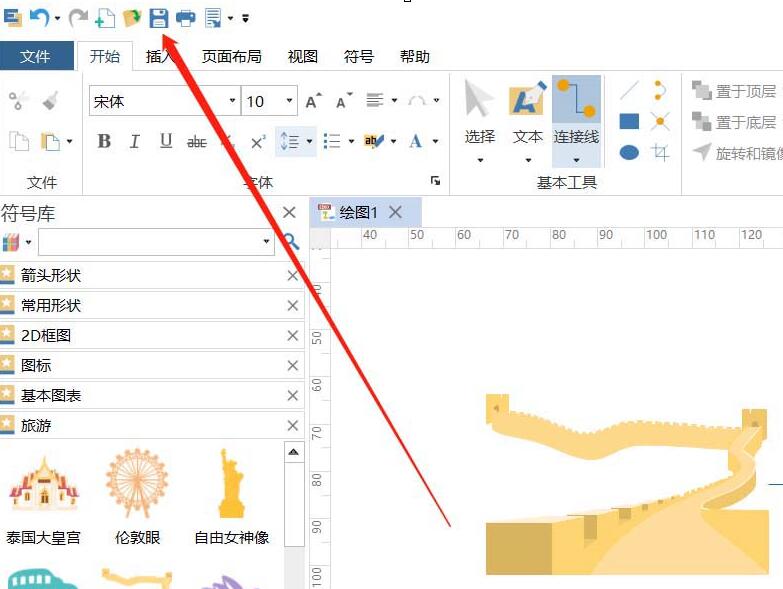The width and height of the screenshot is (783, 589).
Task: Click the symbol list scroll up arrow
Action: tap(294, 452)
